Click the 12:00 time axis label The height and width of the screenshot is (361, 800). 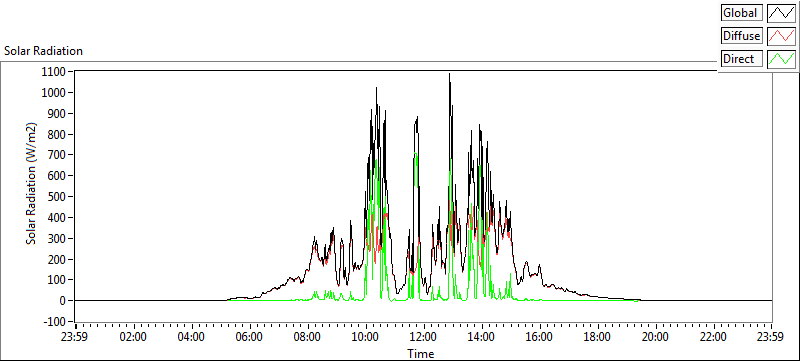coord(423,337)
